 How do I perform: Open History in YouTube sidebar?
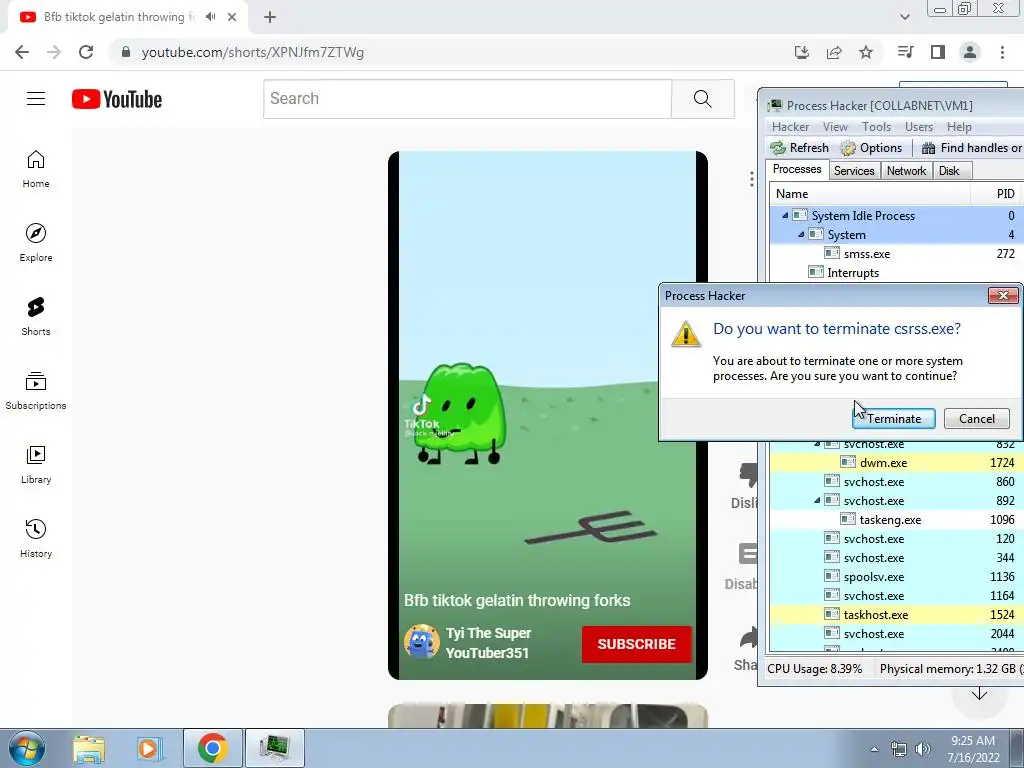(36, 538)
